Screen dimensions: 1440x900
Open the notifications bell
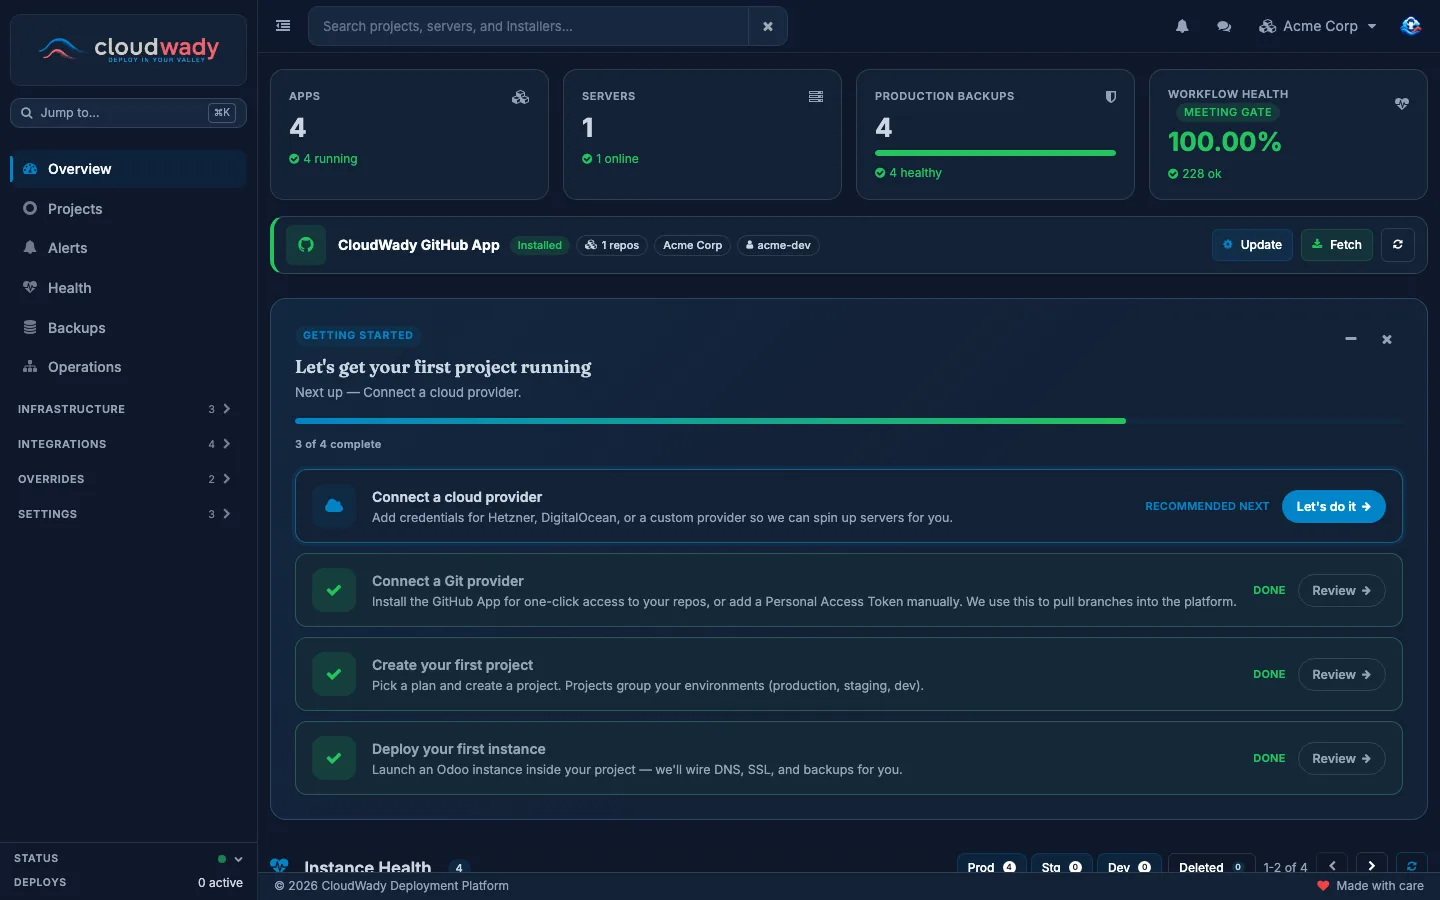pos(1182,26)
